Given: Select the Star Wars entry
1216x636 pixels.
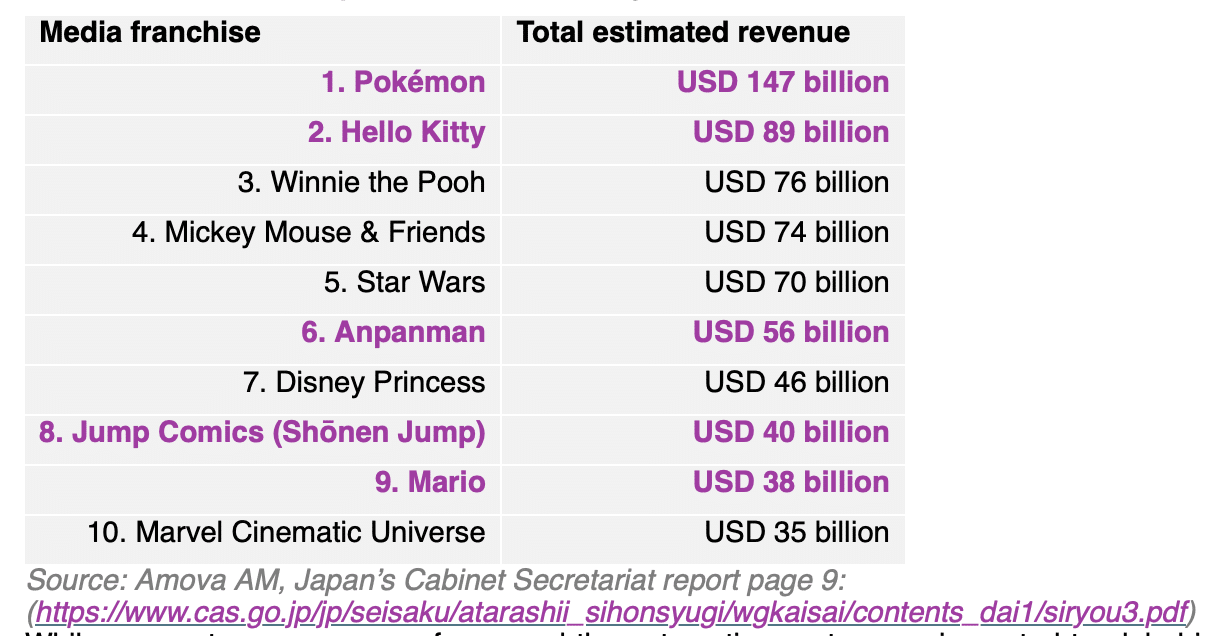Looking at the screenshot, I should [404, 282].
